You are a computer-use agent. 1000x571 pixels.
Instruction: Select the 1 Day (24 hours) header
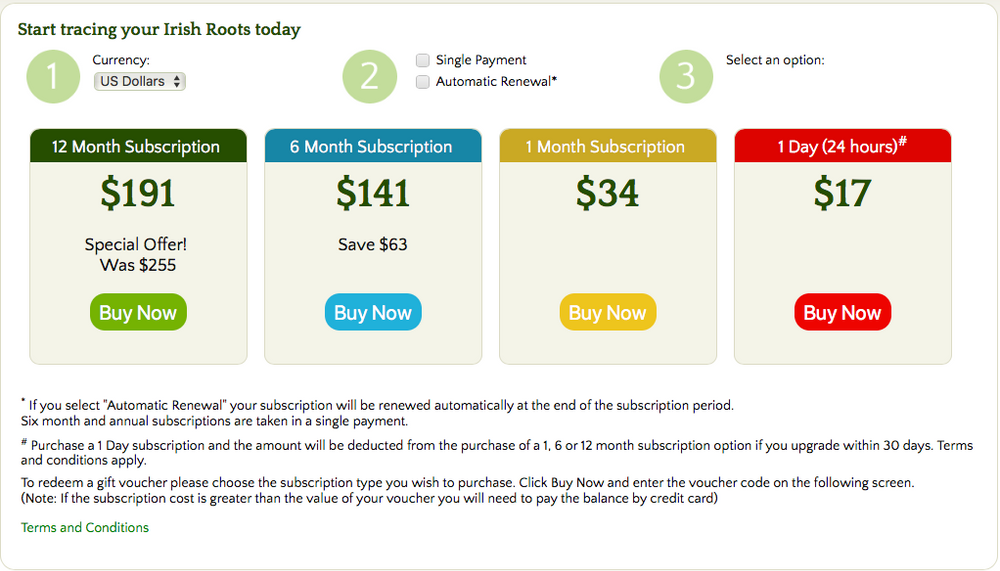tap(842, 146)
